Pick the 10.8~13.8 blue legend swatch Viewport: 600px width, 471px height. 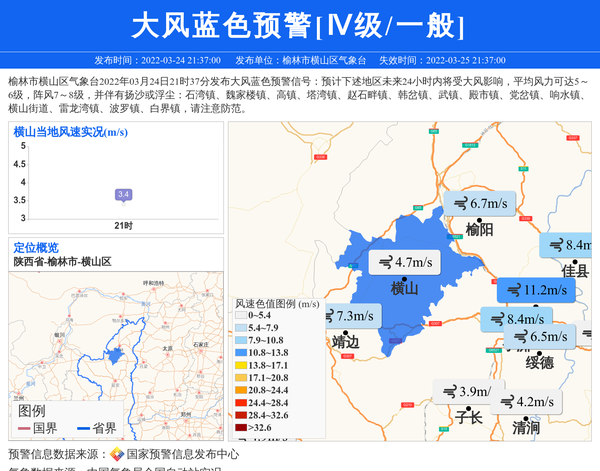[x=240, y=353]
